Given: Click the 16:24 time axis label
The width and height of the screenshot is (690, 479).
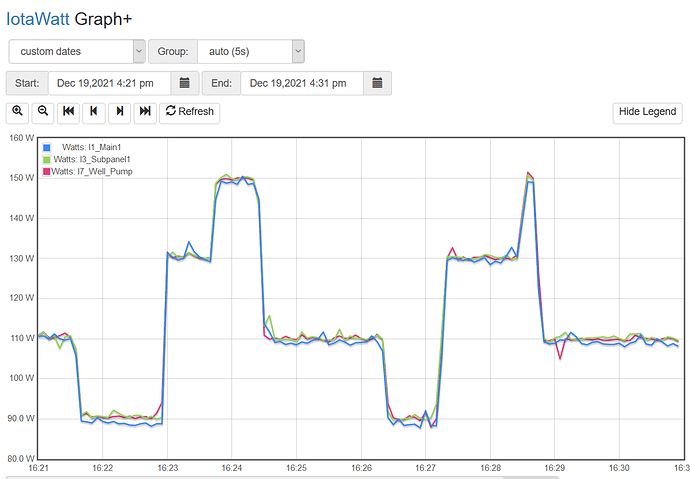Looking at the screenshot, I should pyautogui.click(x=232, y=468).
